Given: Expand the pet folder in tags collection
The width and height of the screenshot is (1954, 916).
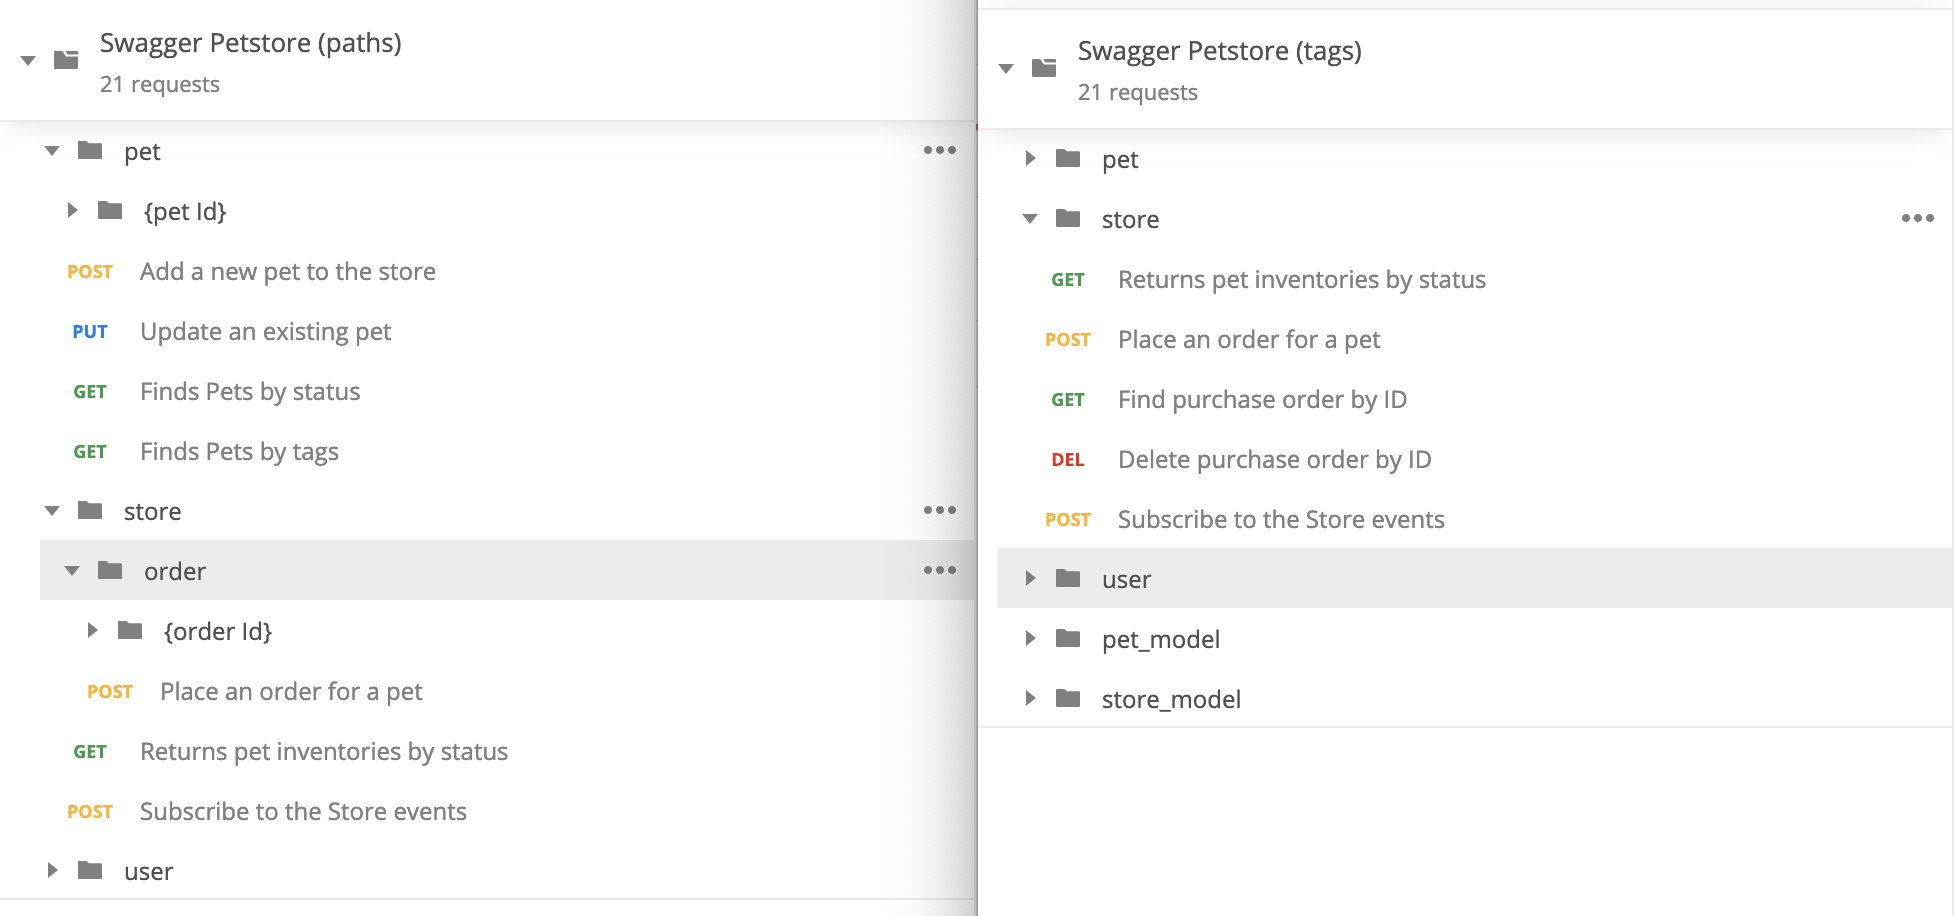Looking at the screenshot, I should coord(1030,159).
